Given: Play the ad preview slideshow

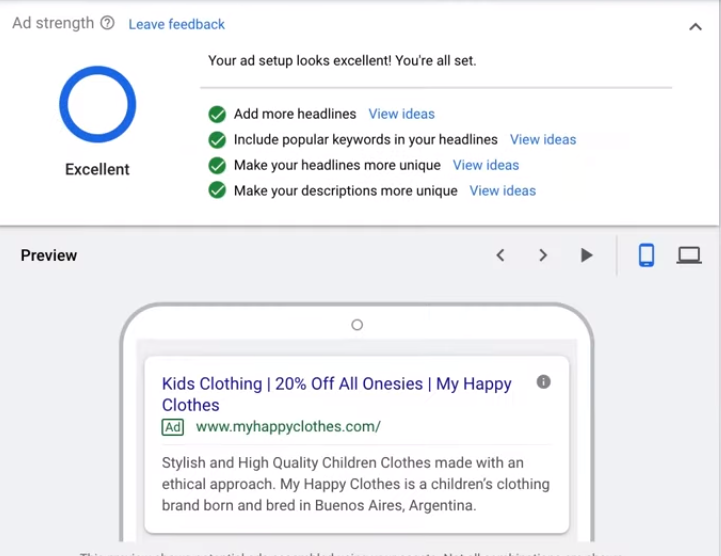Looking at the screenshot, I should 586,255.
